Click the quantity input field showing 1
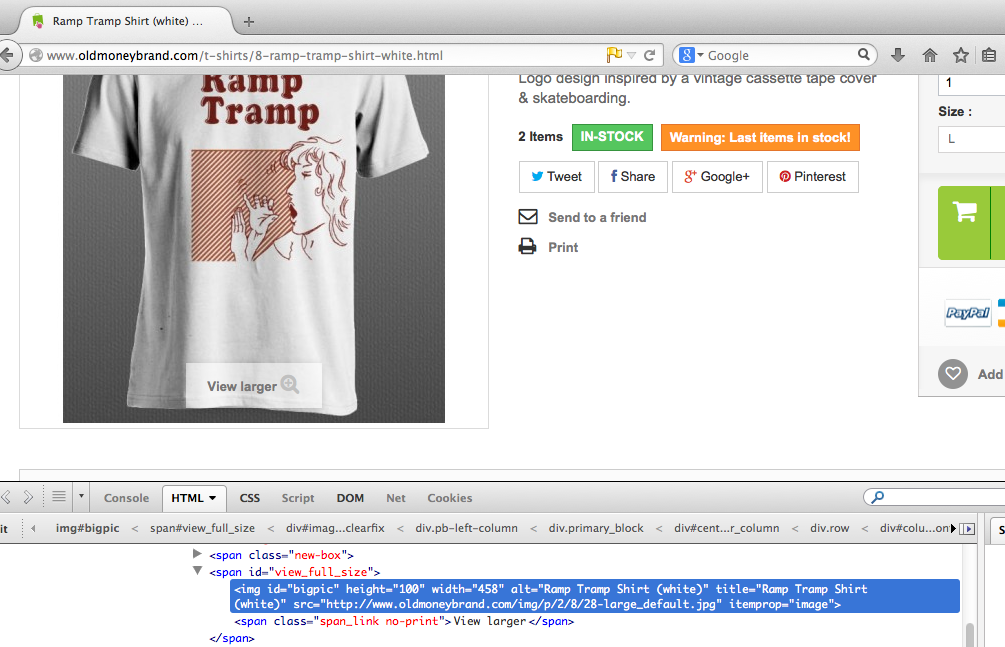 [x=972, y=85]
